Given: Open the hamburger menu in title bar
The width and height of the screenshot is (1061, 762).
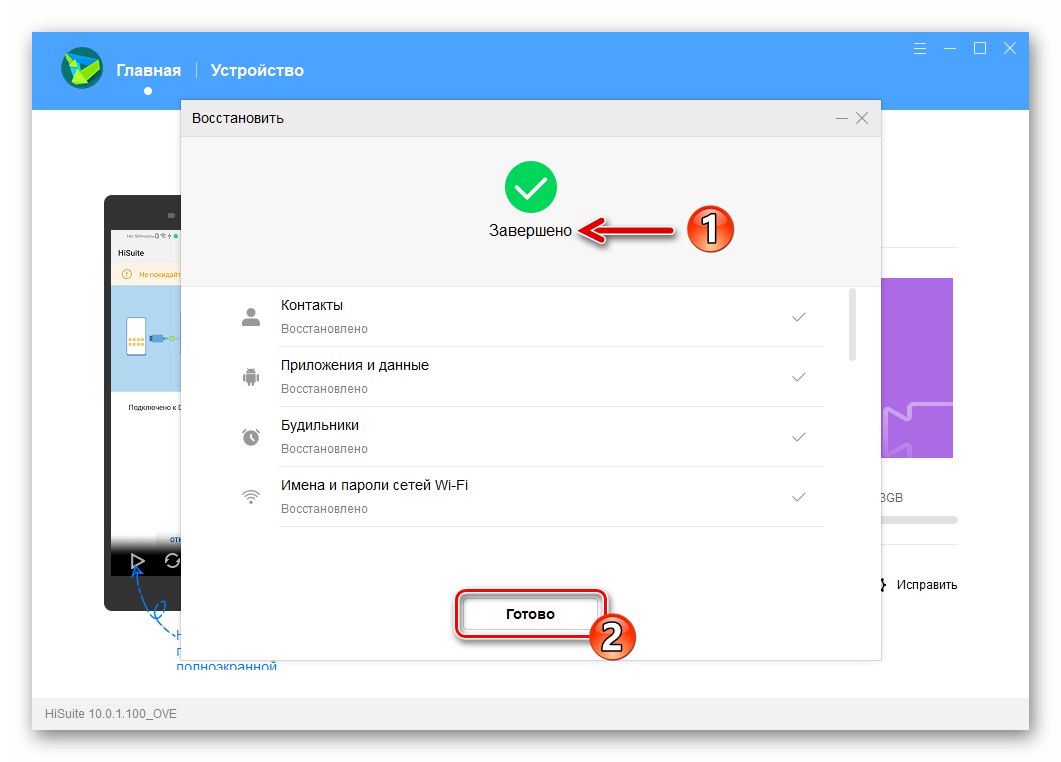Looking at the screenshot, I should click(920, 49).
